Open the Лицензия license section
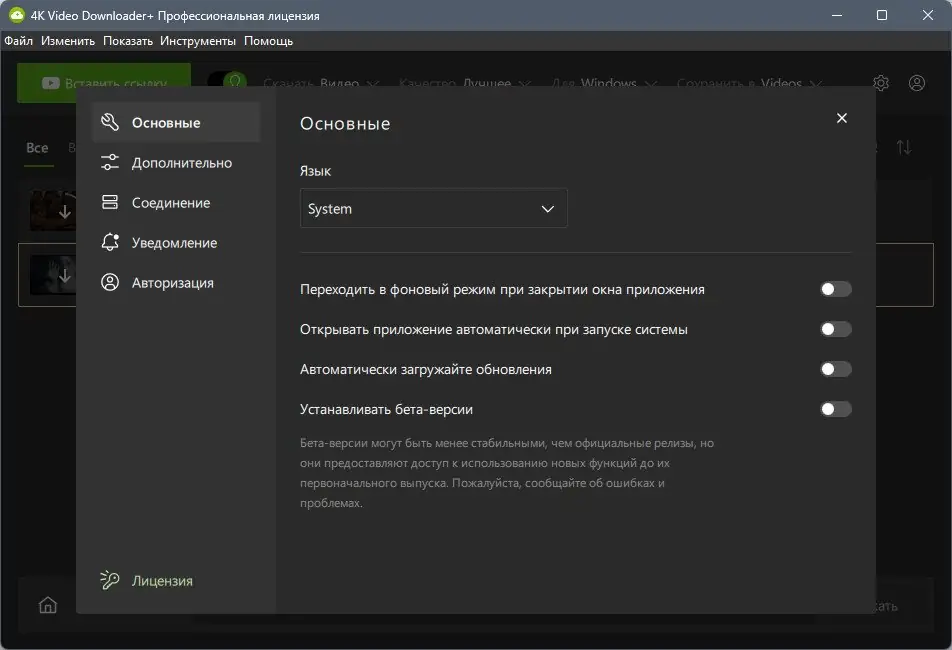 click(x=165, y=580)
